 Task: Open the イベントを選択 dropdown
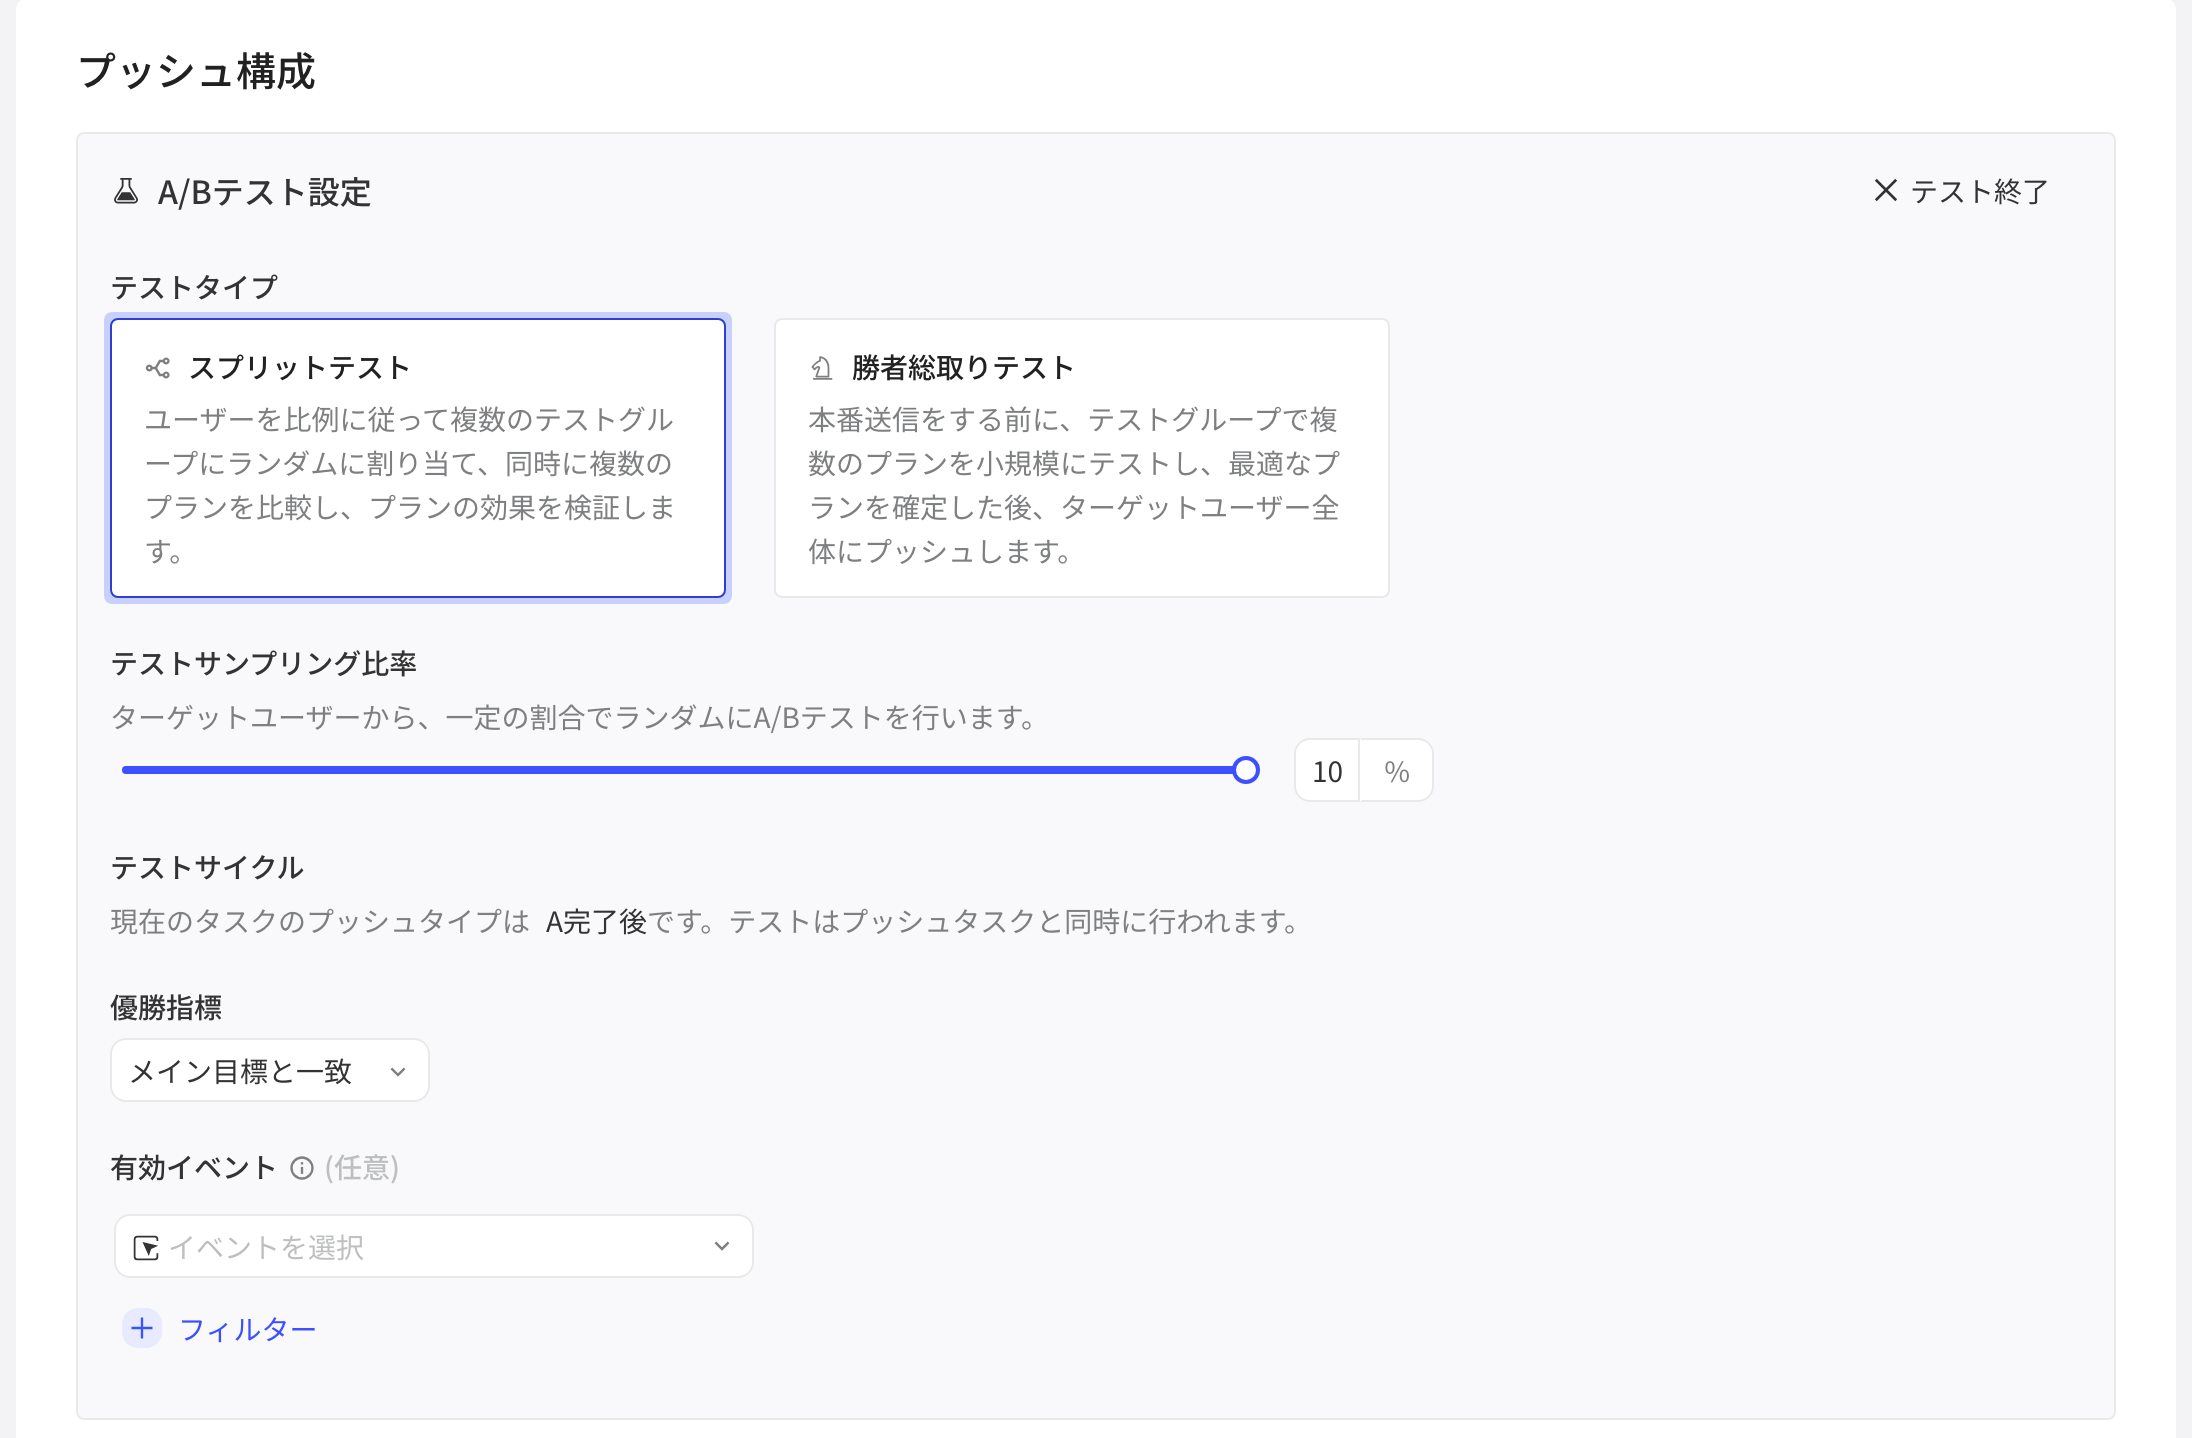(x=433, y=1246)
